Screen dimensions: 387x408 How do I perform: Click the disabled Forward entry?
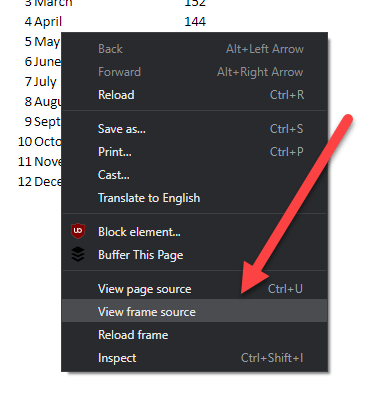194,72
